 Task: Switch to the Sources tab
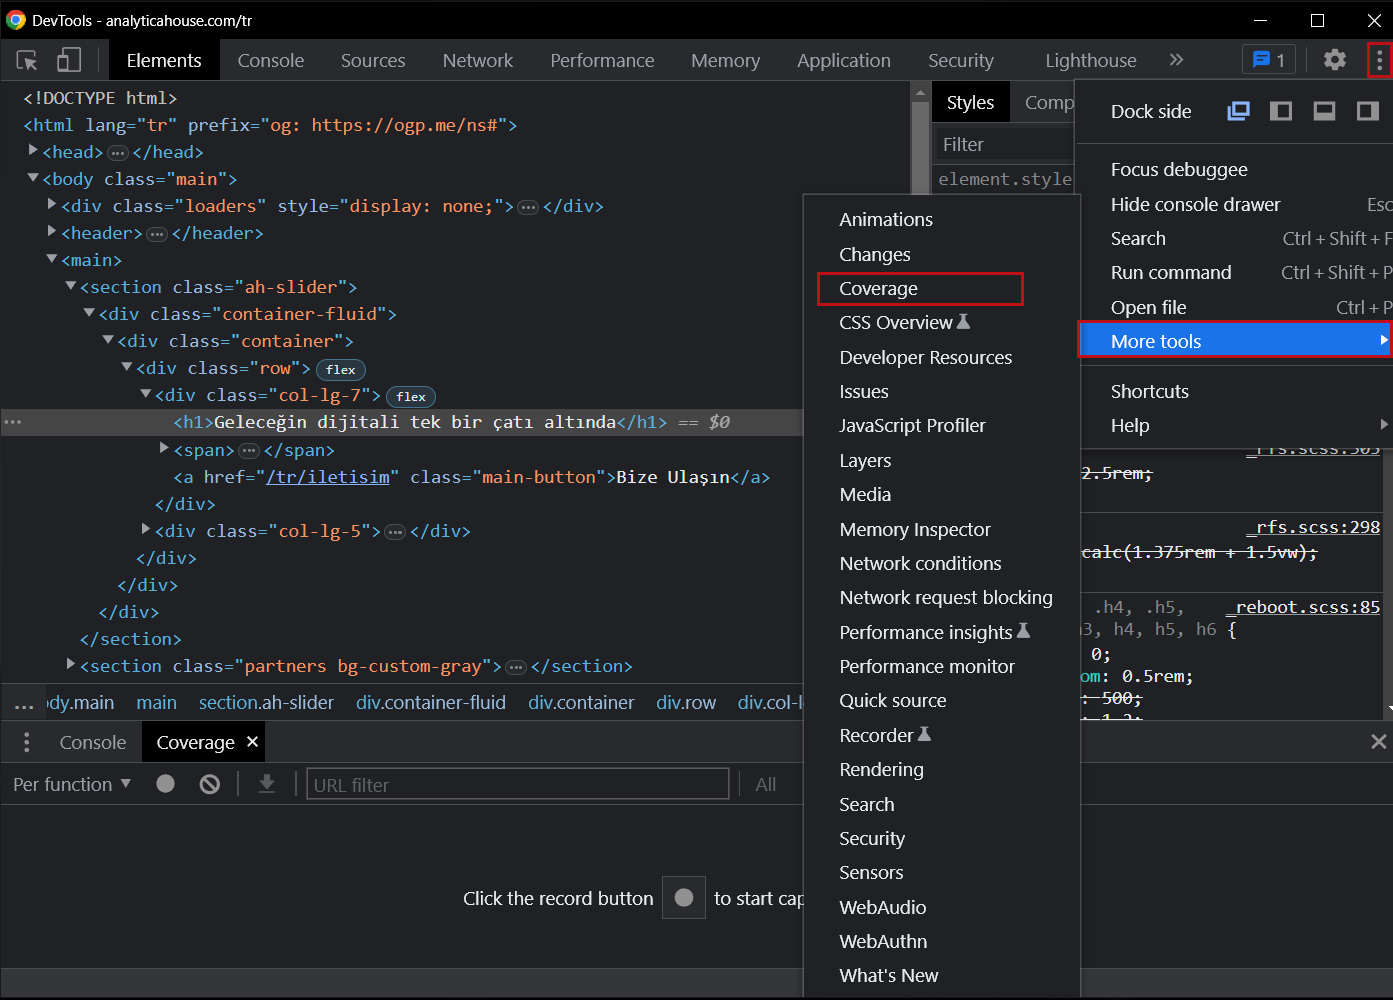pyautogui.click(x=373, y=60)
